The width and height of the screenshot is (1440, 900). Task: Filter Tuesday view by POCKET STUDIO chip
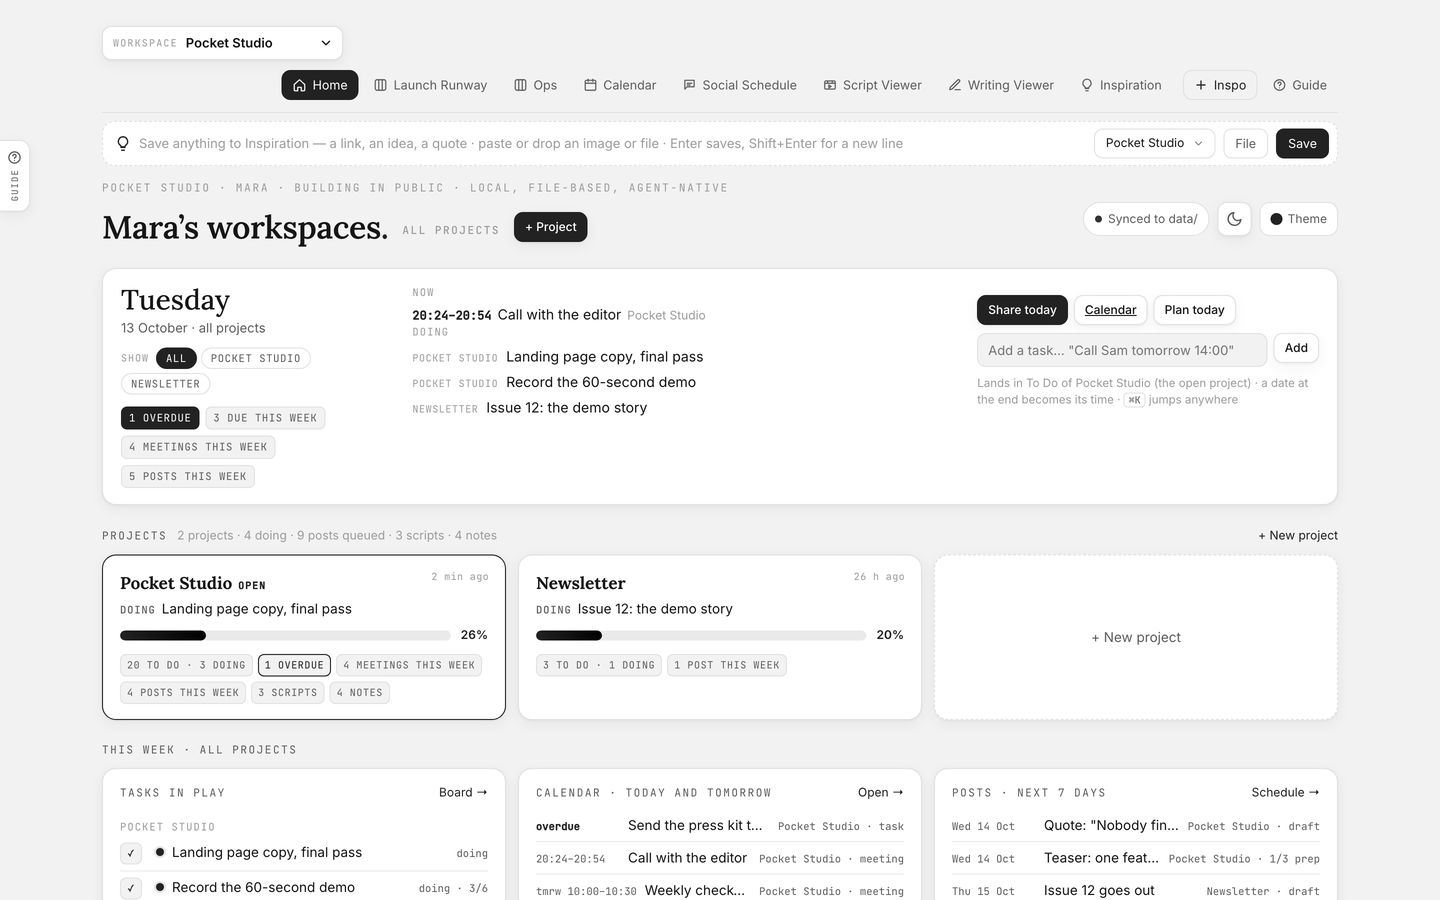point(255,358)
